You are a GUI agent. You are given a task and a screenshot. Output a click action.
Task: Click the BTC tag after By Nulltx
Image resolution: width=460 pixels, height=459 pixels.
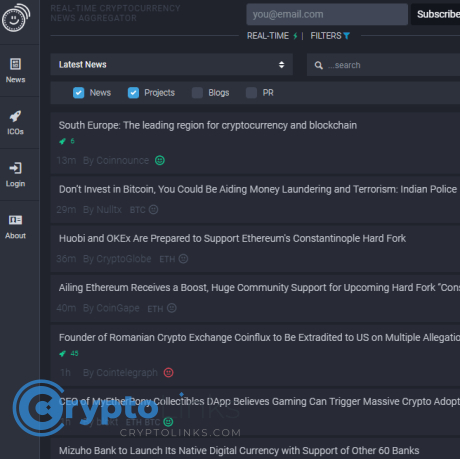pyautogui.click(x=137, y=210)
